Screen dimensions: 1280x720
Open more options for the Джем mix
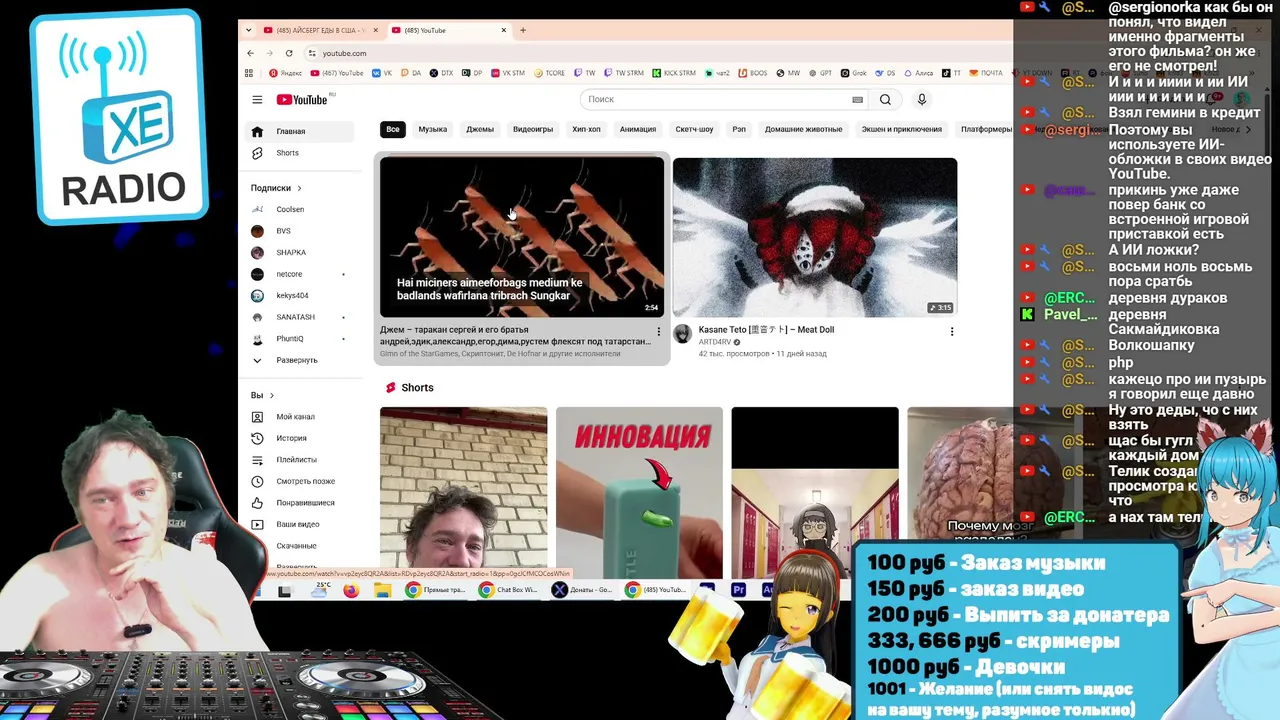pos(658,331)
